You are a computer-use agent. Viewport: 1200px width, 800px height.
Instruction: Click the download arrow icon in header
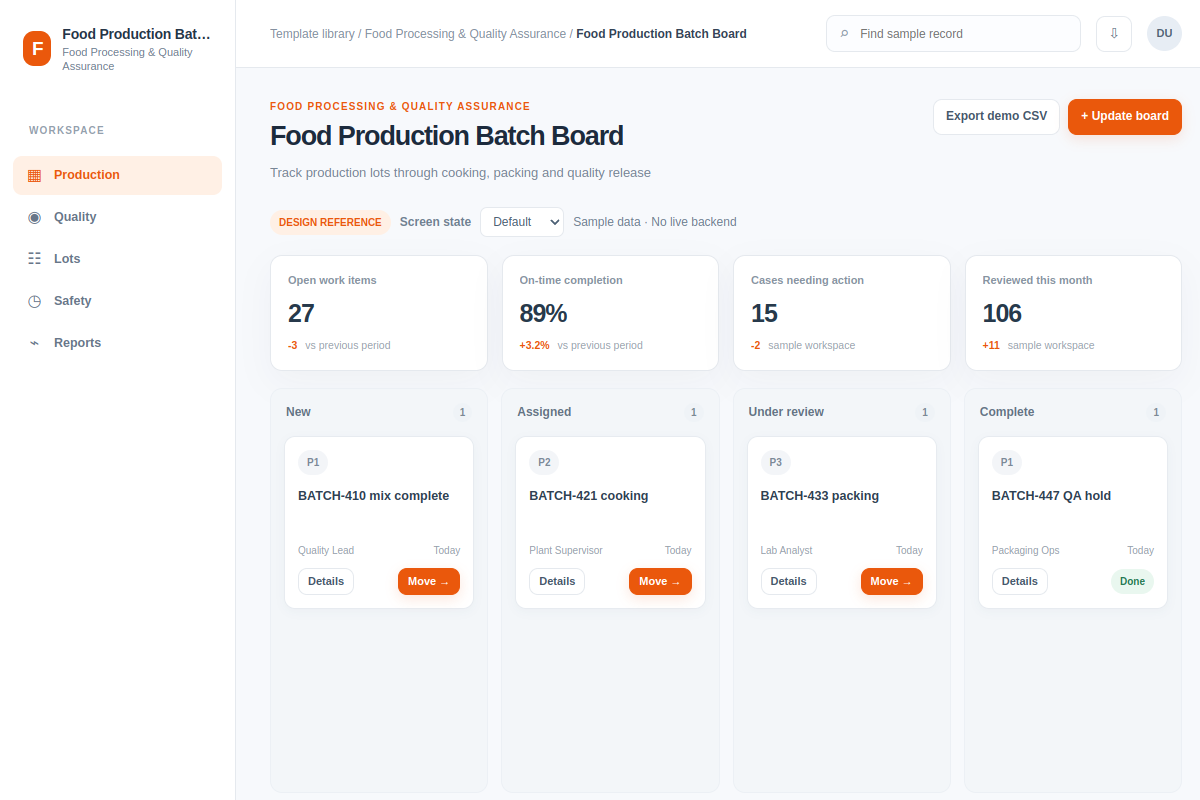(x=1114, y=33)
